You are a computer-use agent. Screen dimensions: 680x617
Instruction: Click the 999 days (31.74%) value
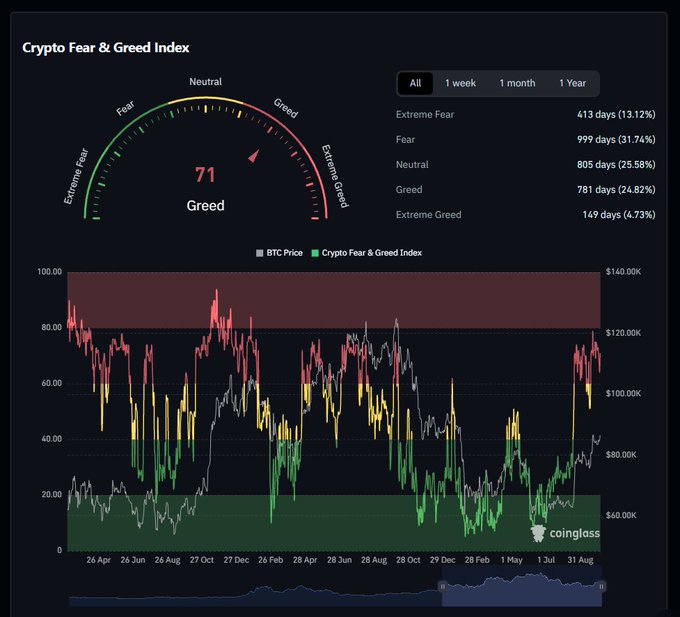tap(616, 140)
